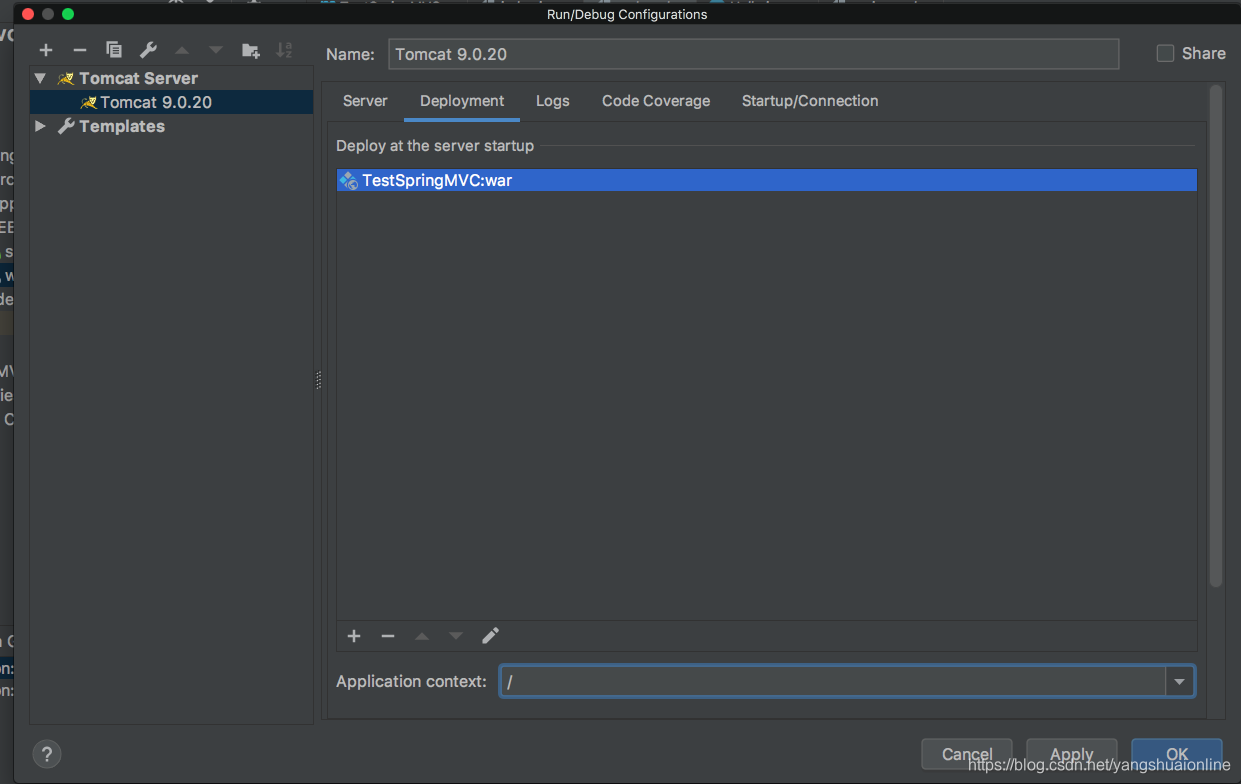Open the Logs tab

[553, 101]
